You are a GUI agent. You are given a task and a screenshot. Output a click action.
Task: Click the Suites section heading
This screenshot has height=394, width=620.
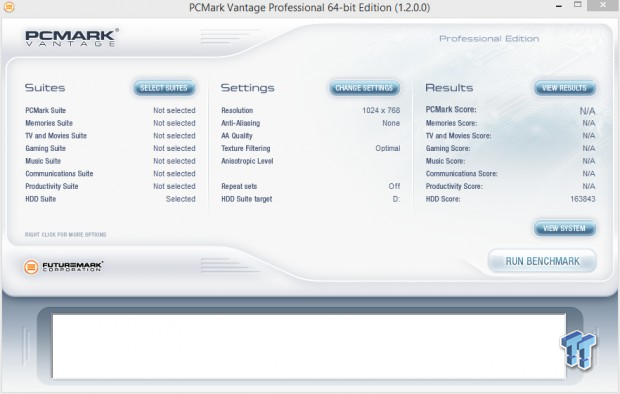tap(45, 88)
